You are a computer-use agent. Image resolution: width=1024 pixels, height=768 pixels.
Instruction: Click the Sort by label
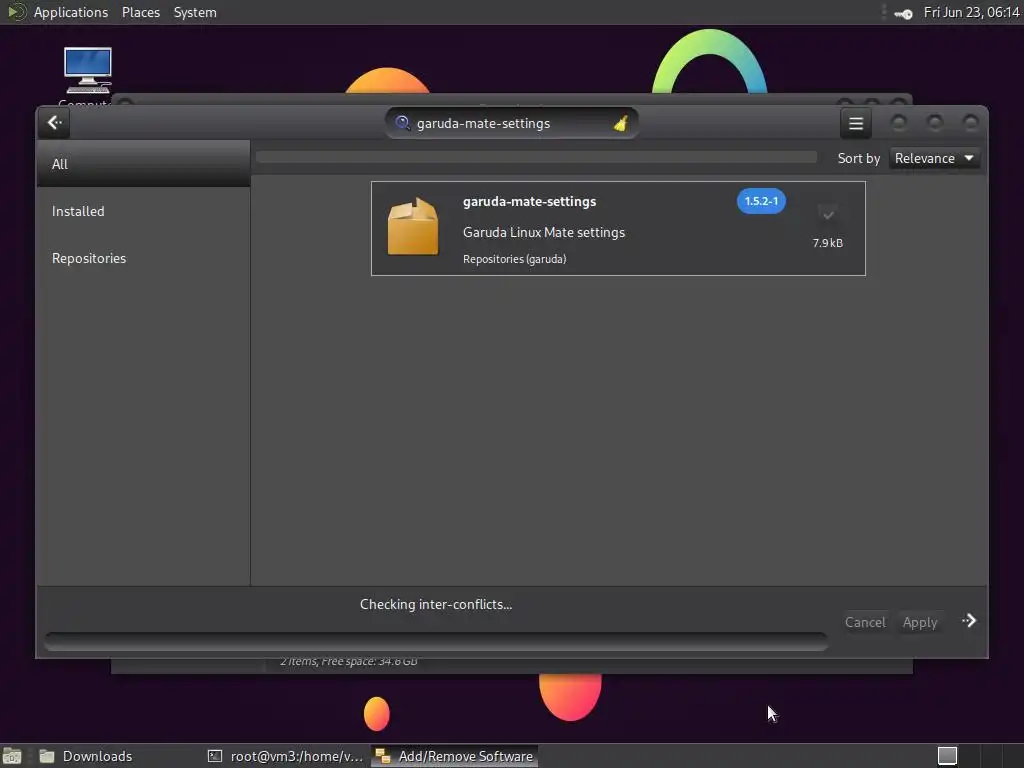click(x=858, y=159)
